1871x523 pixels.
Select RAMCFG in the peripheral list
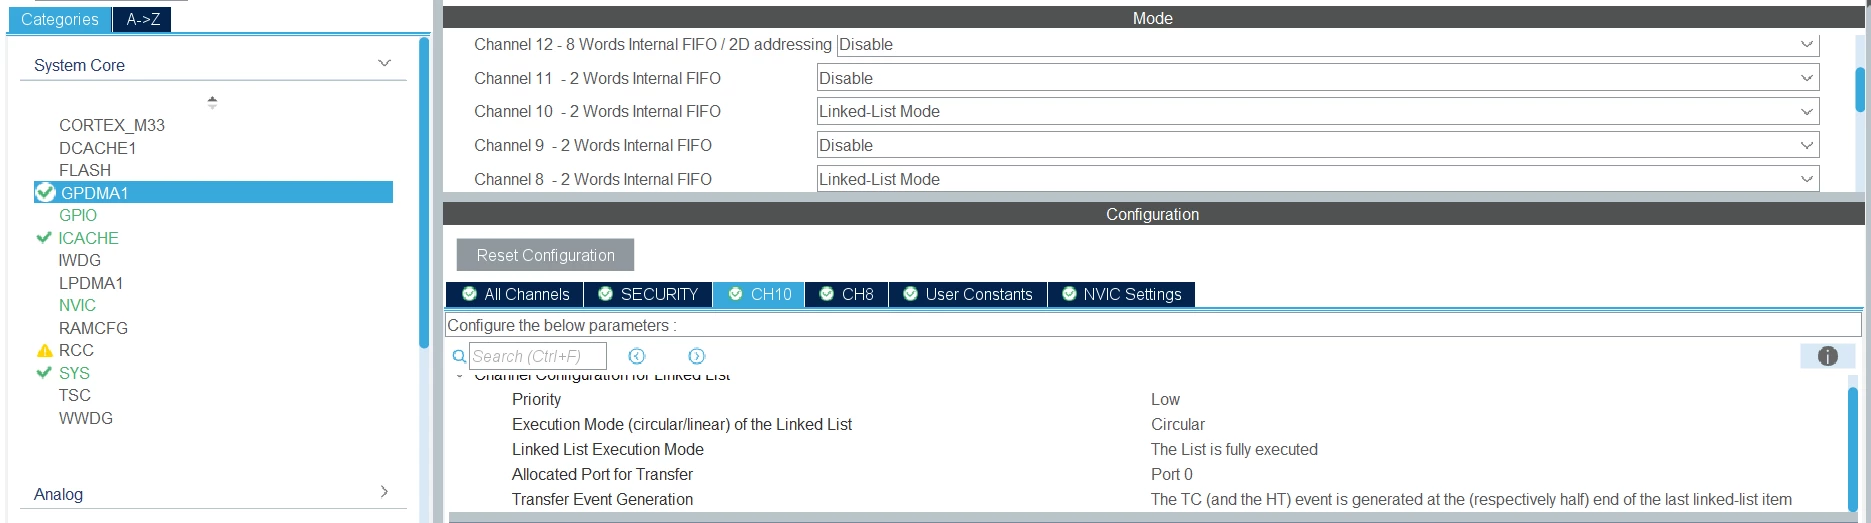pos(93,328)
